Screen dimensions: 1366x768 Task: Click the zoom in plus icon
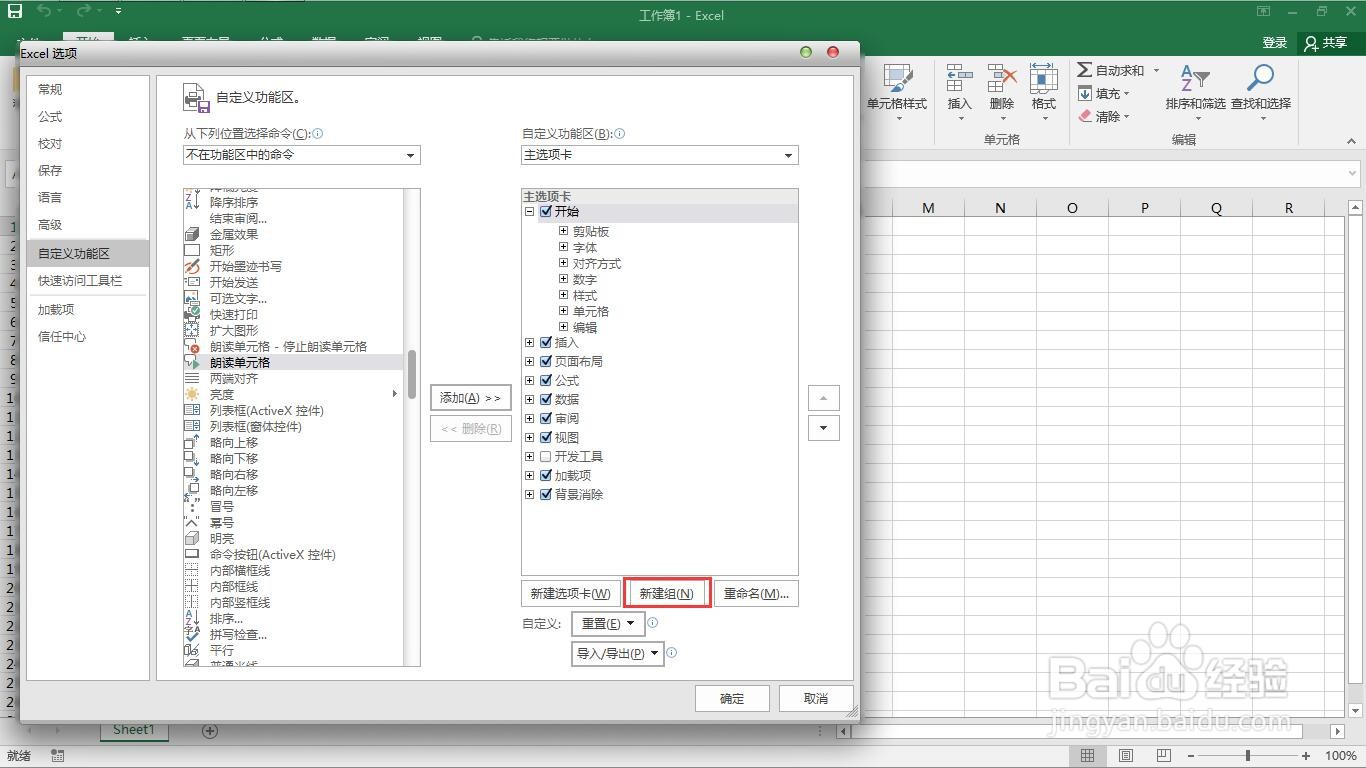click(x=1306, y=756)
